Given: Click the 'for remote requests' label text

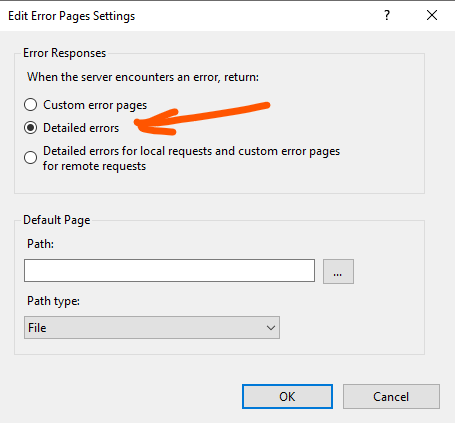Looking at the screenshot, I should click(94, 166).
